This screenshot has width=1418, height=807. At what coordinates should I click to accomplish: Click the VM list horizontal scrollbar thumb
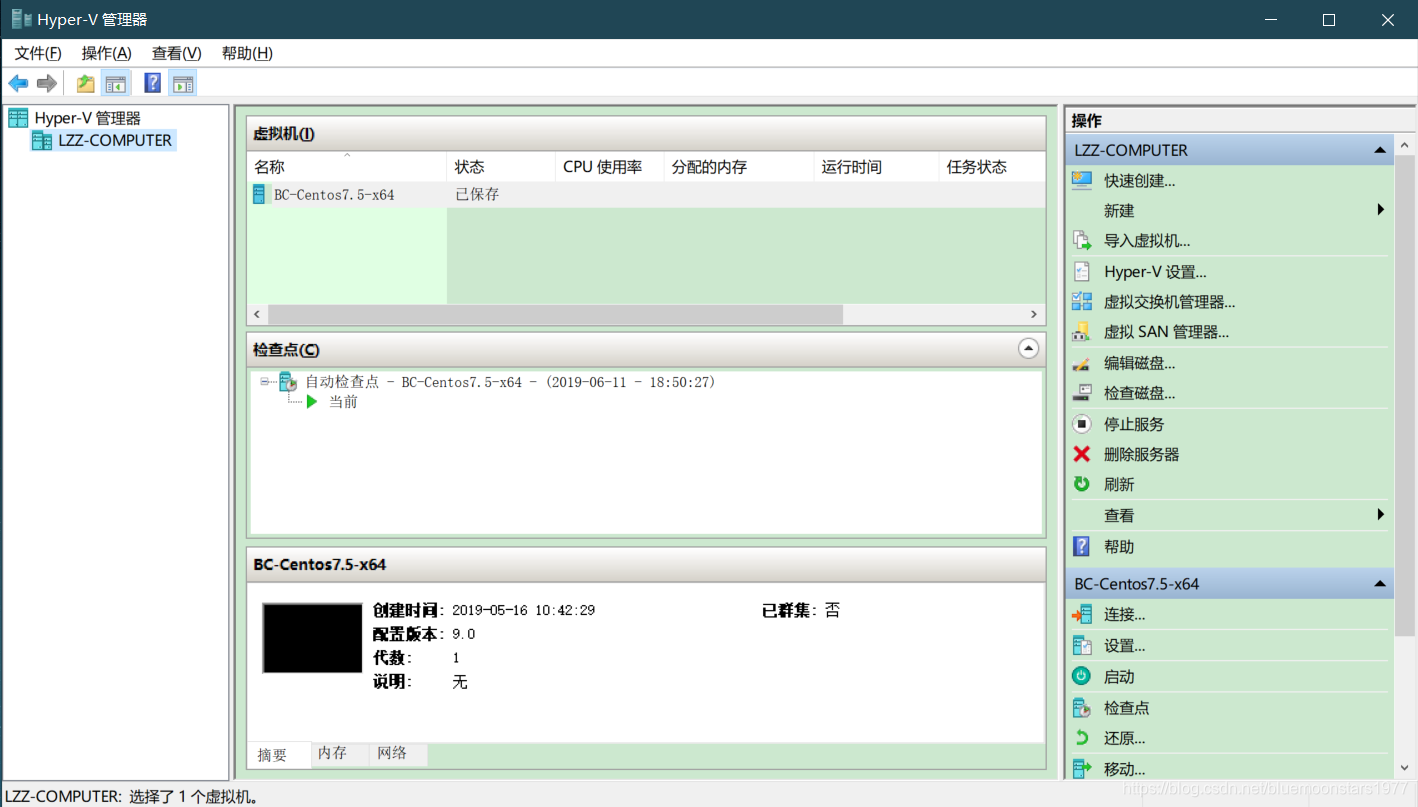pyautogui.click(x=555, y=315)
